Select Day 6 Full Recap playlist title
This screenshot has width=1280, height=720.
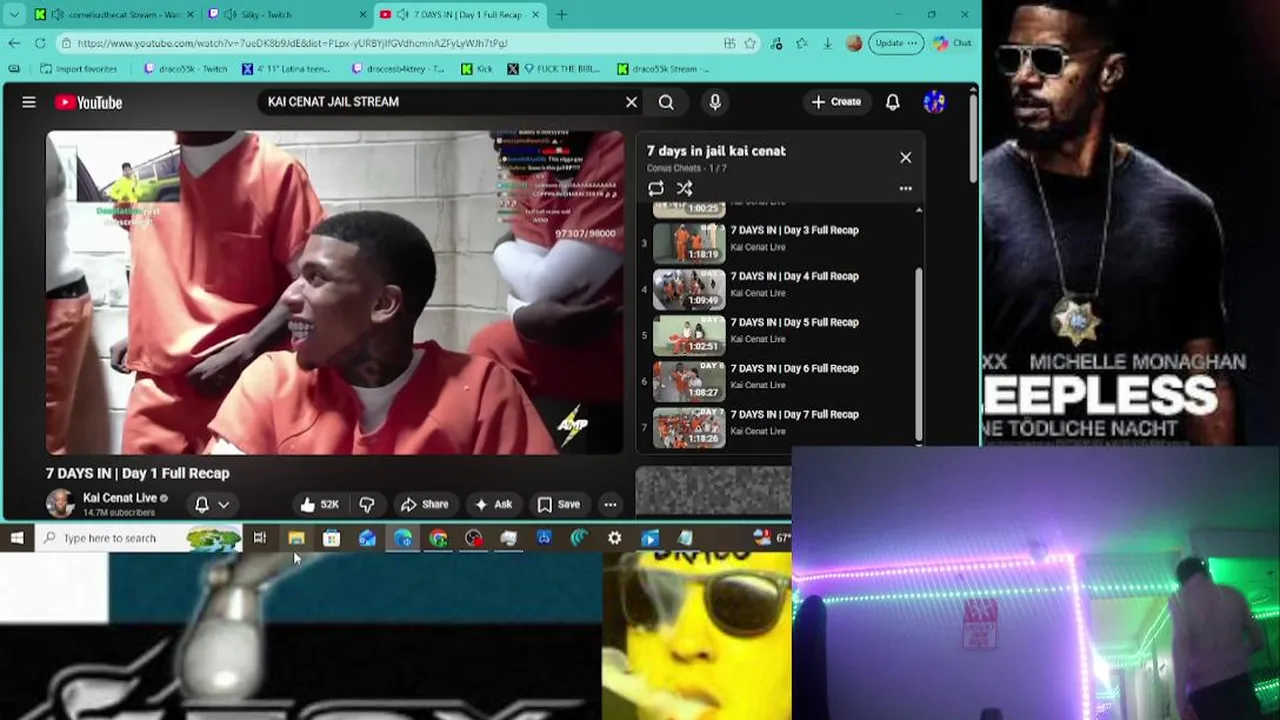794,368
